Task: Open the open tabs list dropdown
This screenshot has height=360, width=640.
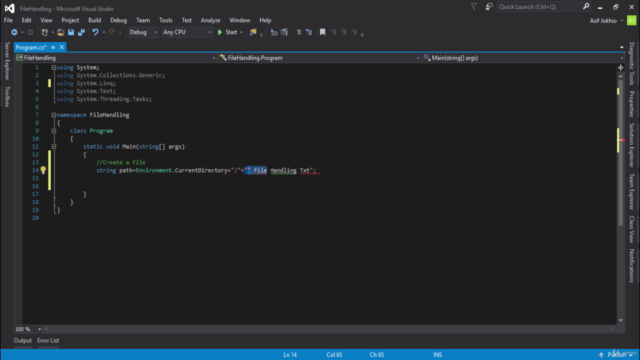Action: [x=622, y=47]
